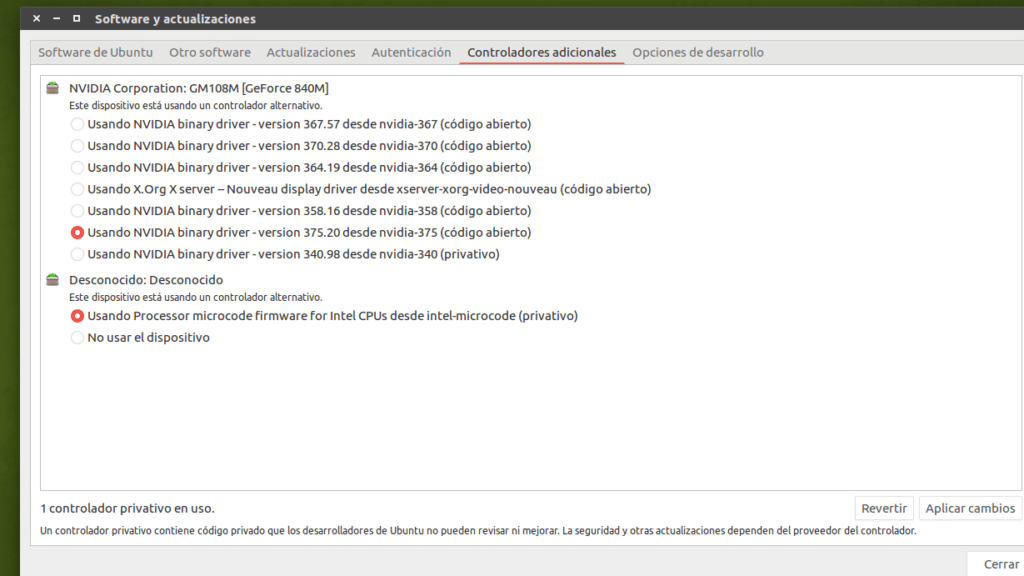Click the NVIDIA GeForce 840M device icon
This screenshot has width=1024, height=576.
(53, 88)
